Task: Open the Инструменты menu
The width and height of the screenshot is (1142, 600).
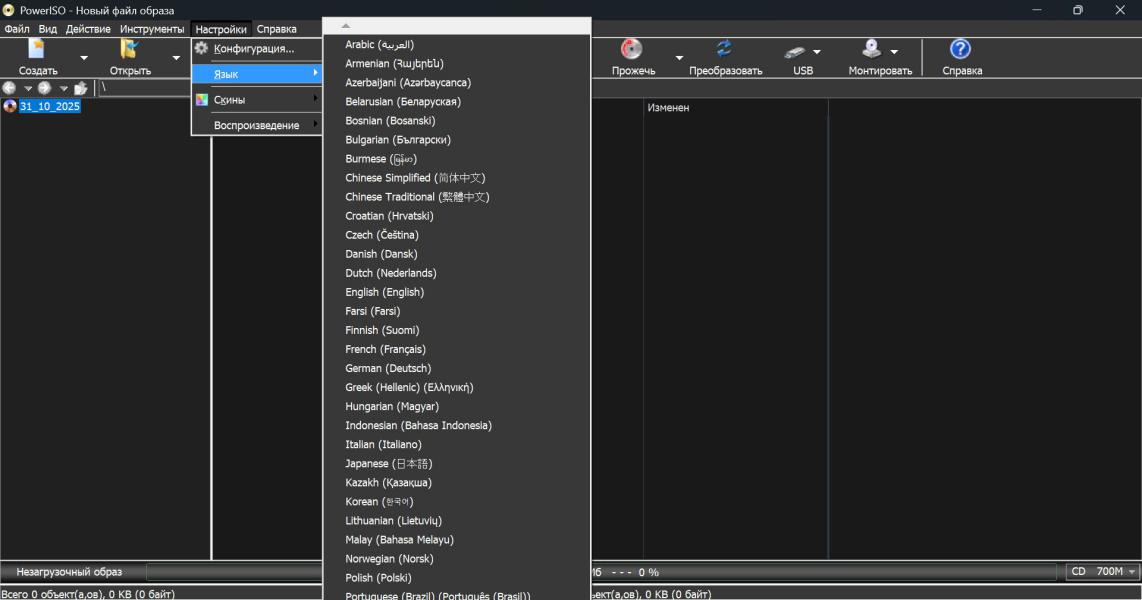Action: pyautogui.click(x=152, y=29)
